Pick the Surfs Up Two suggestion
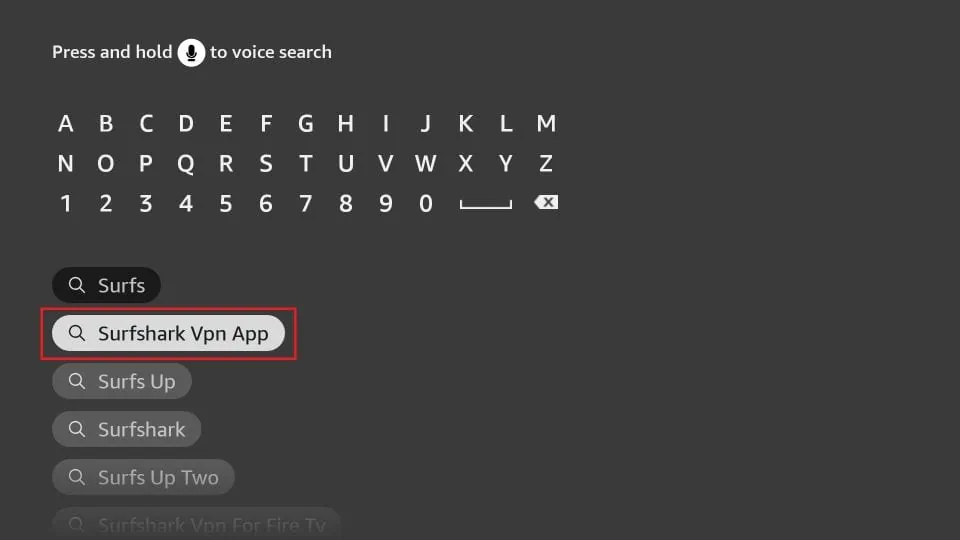This screenshot has width=960, height=540. click(x=143, y=477)
